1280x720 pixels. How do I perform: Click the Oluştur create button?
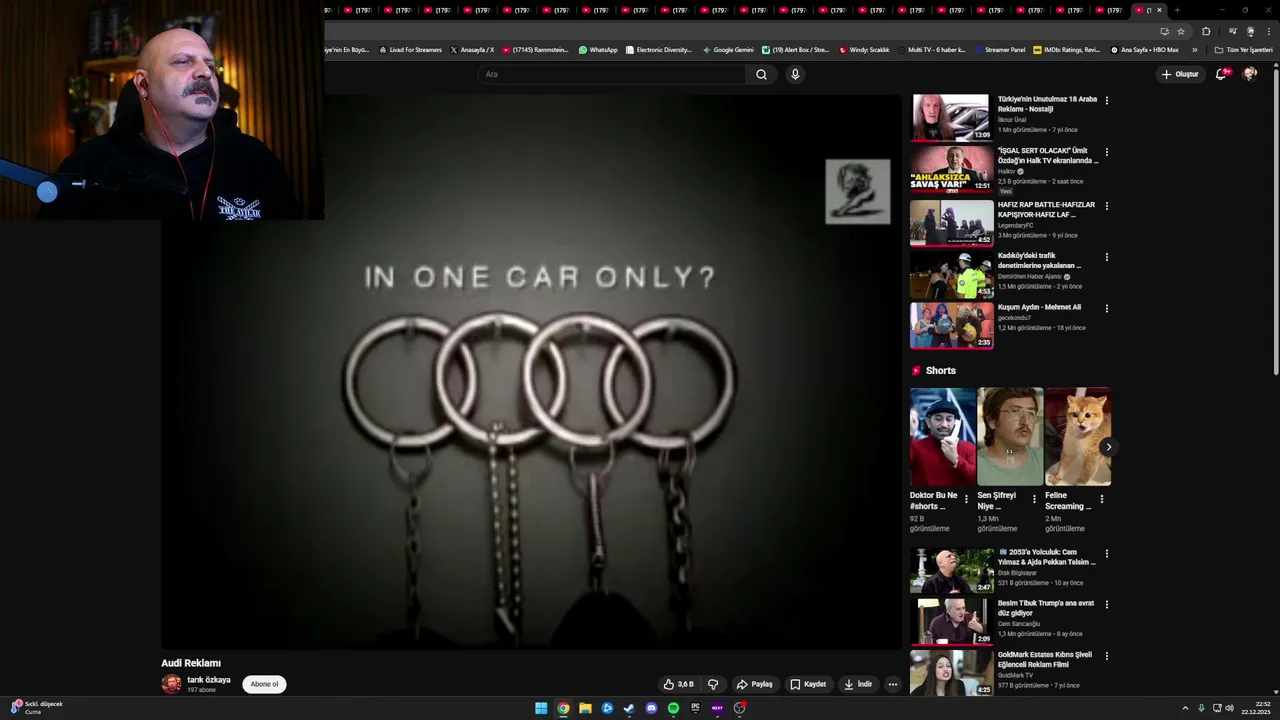pyautogui.click(x=1180, y=74)
